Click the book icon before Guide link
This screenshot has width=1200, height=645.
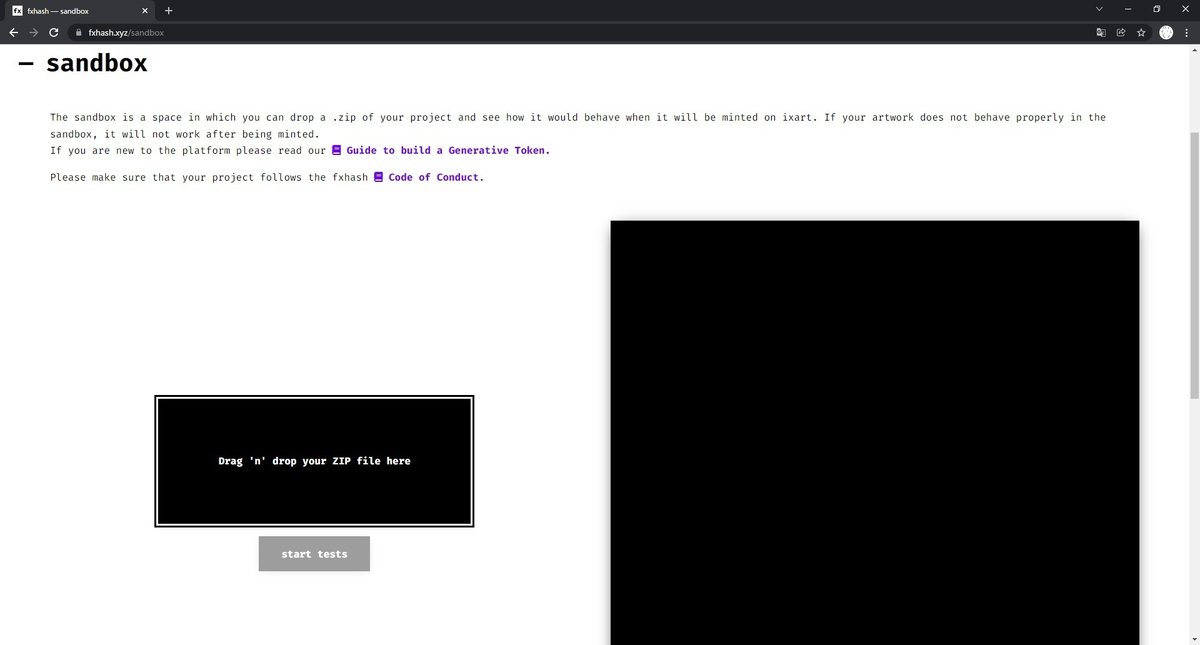(337, 150)
